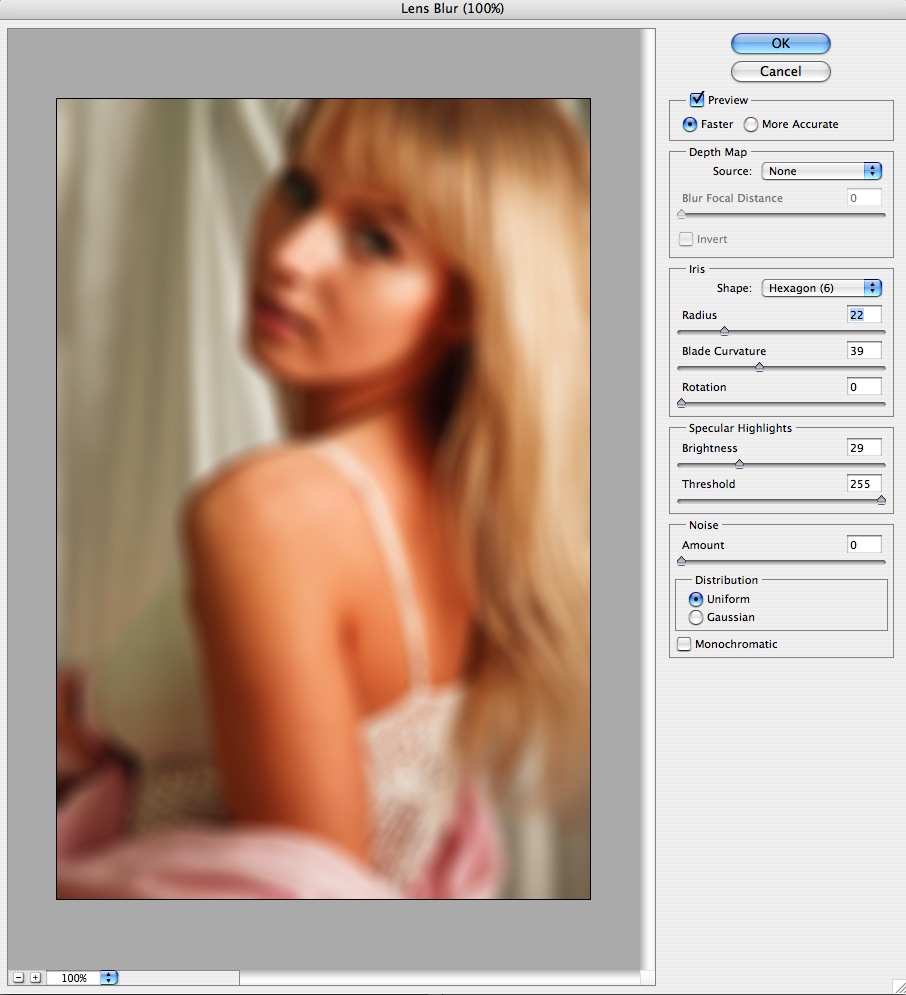This screenshot has height=995, width=906.
Task: Enable the Monochromatic checkbox
Action: [684, 644]
